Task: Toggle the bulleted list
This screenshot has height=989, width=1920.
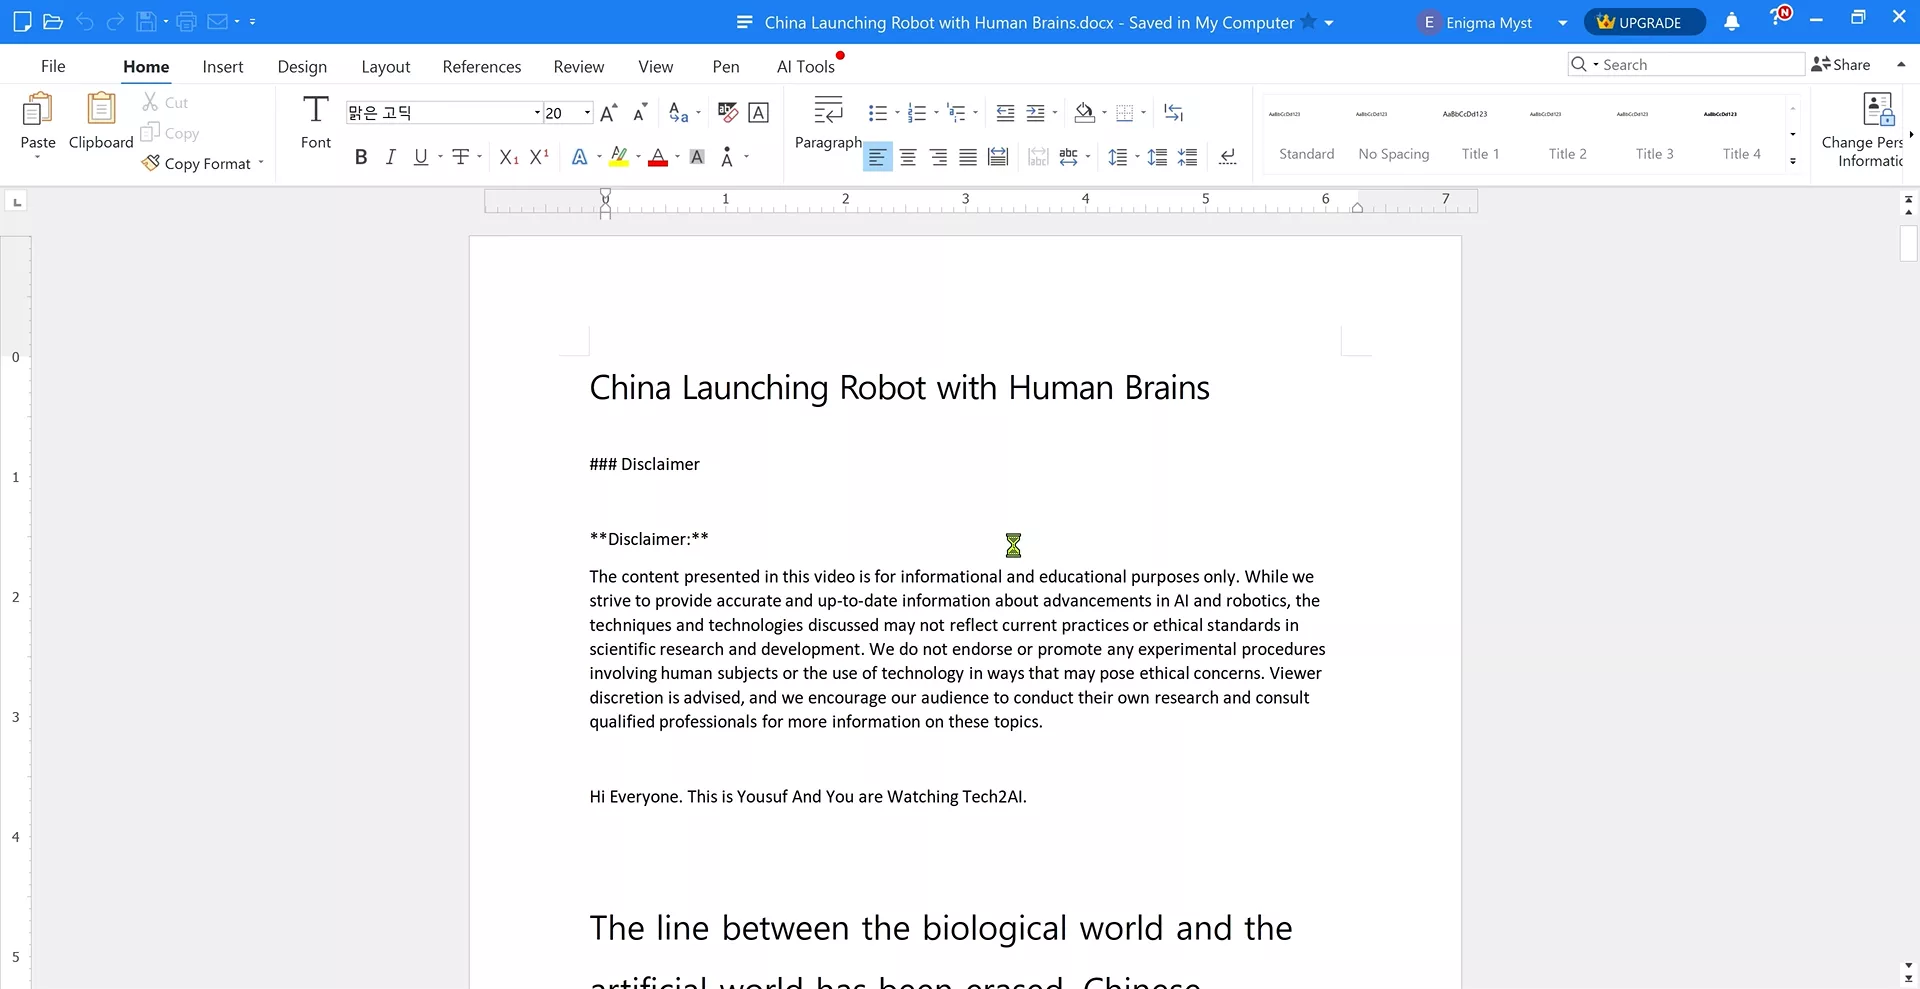Action: tap(878, 113)
